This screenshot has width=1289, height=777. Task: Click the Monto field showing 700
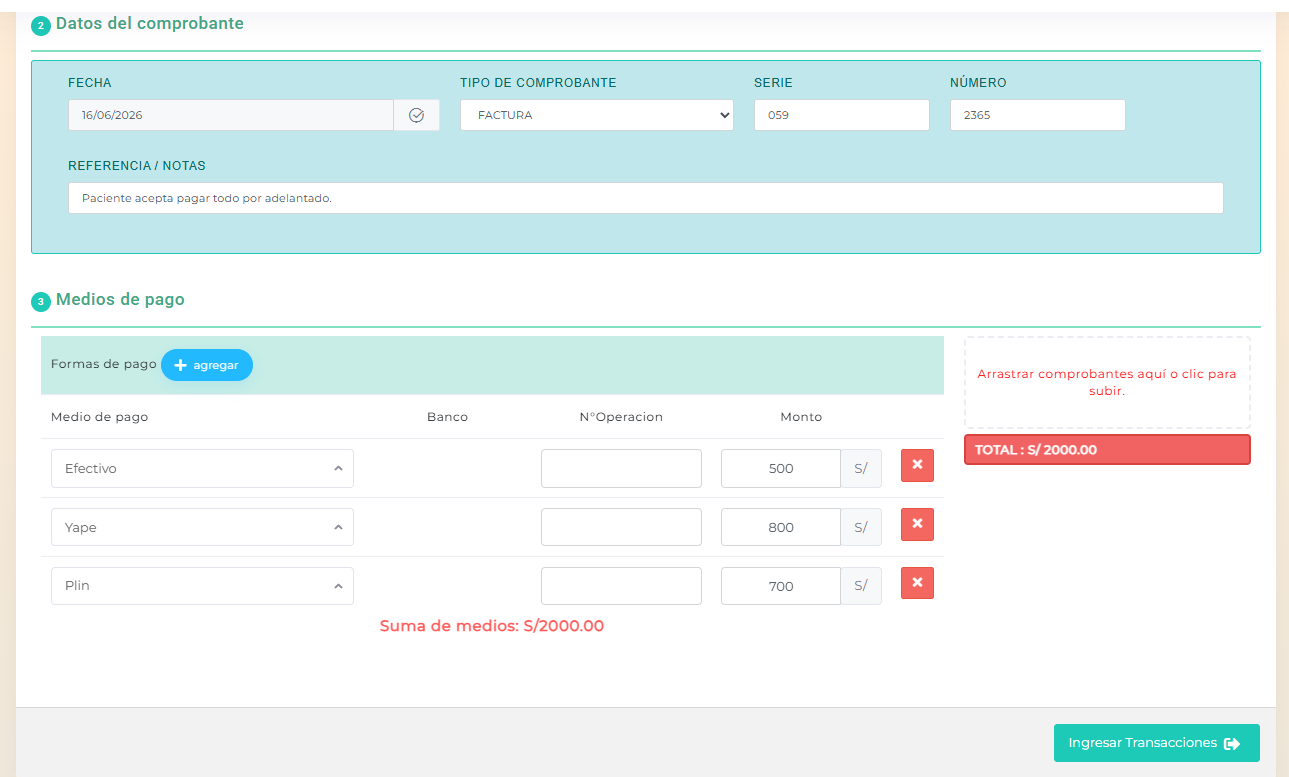click(x=781, y=586)
